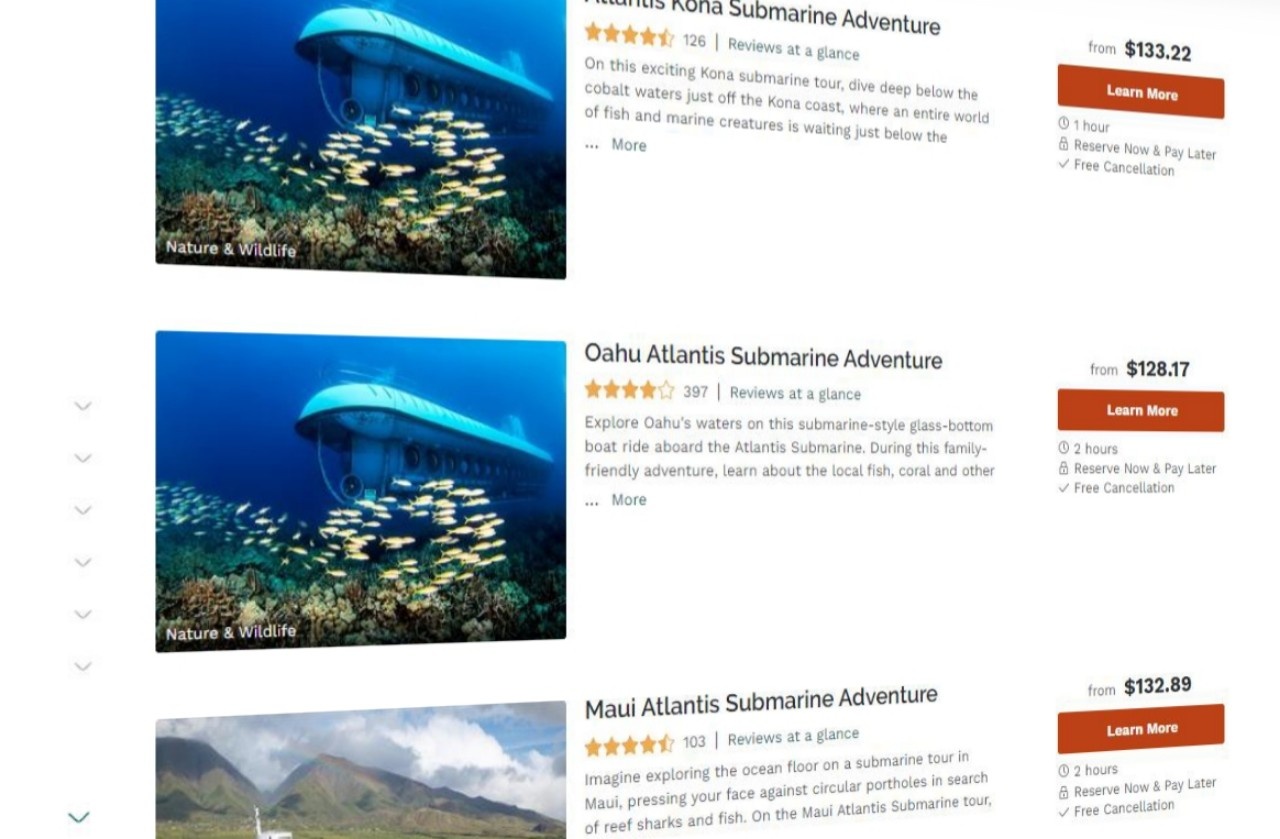This screenshot has height=839, width=1280.
Task: Click Learn More for Maui Atlantis Submarine
Action: [x=1141, y=729]
